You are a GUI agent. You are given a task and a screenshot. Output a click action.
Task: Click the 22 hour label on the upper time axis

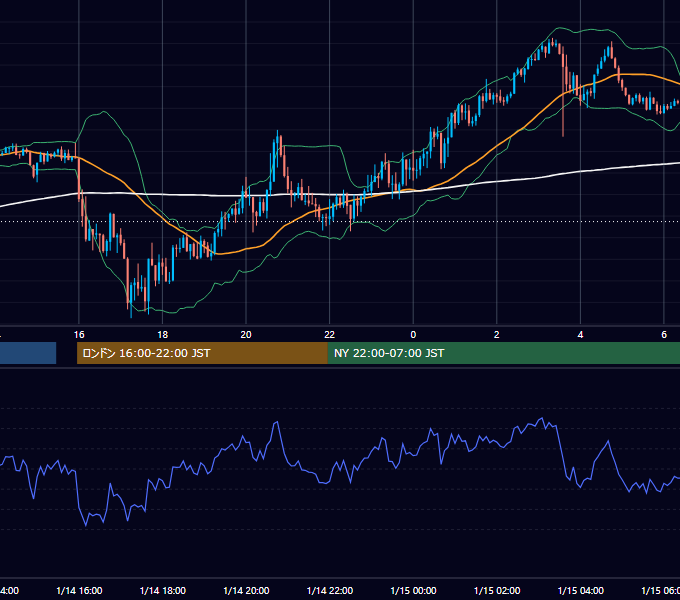tap(330, 335)
